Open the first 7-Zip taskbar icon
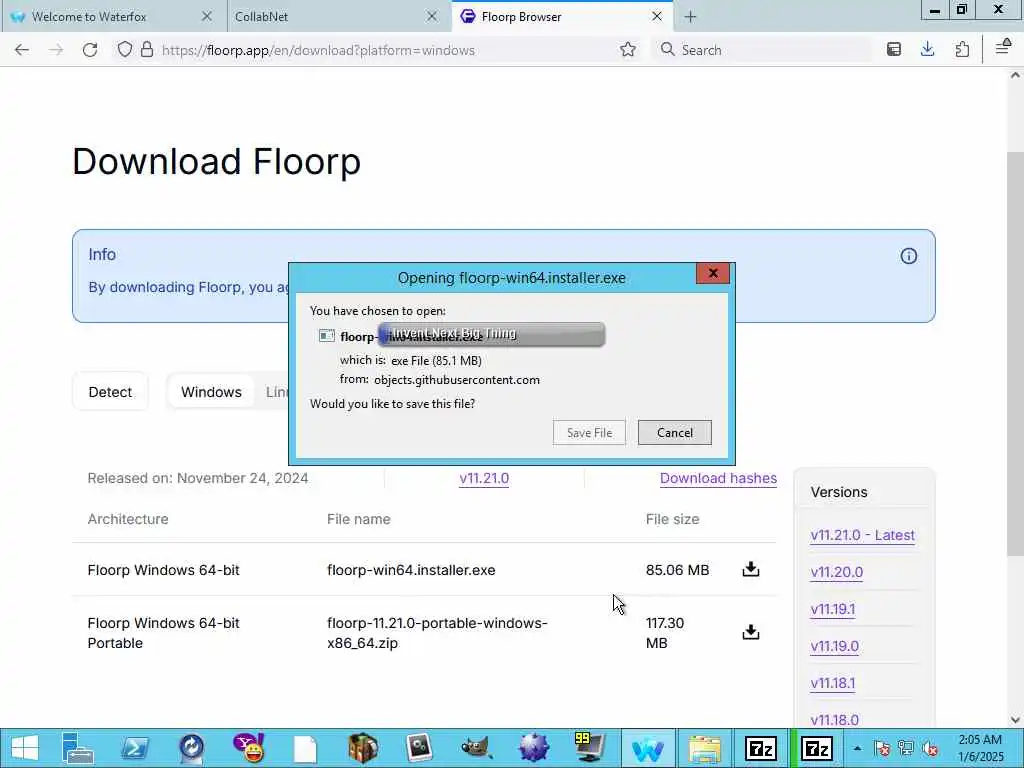 (761, 748)
